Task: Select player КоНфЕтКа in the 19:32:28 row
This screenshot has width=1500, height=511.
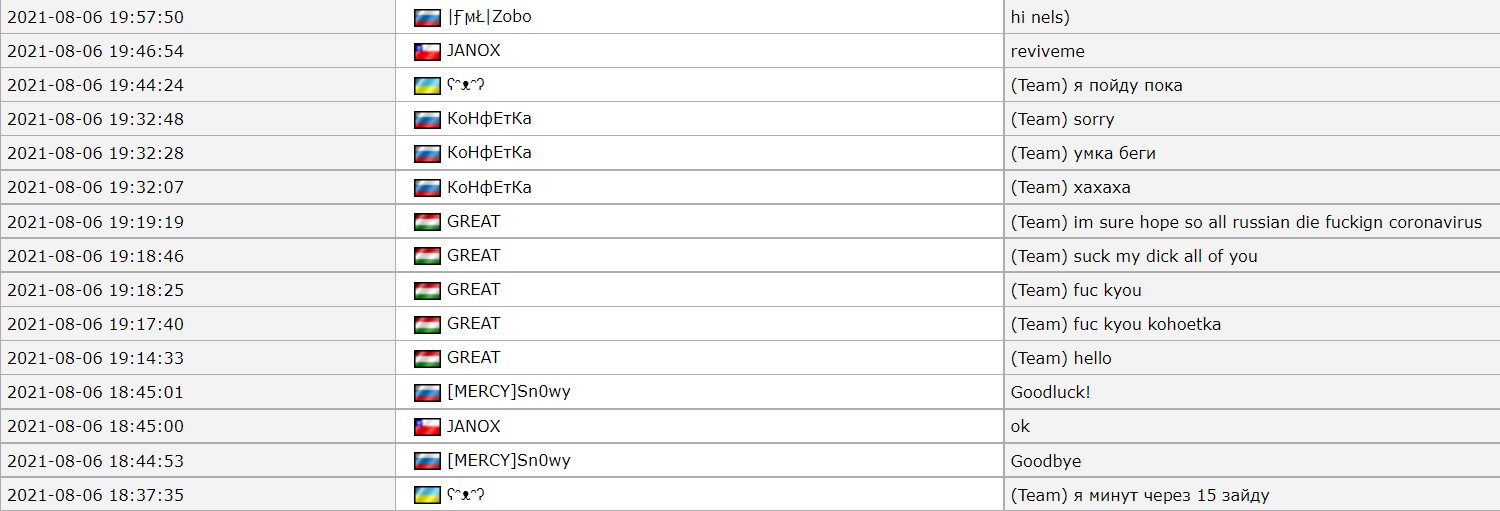Action: 489,153
